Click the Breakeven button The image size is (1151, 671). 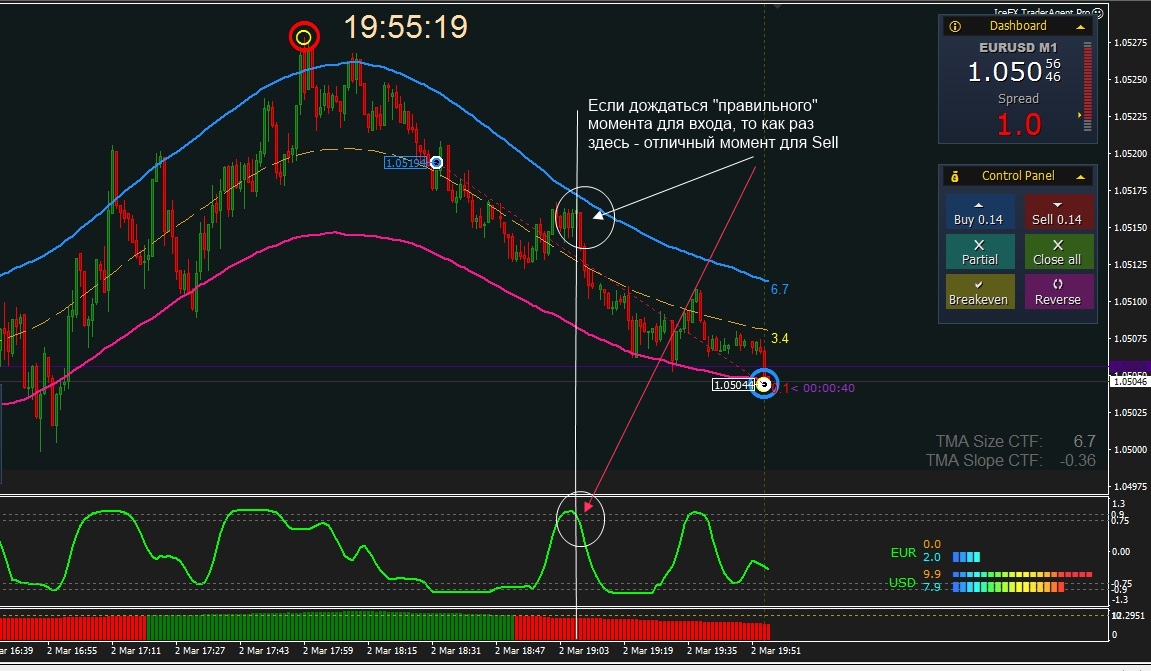coord(979,291)
